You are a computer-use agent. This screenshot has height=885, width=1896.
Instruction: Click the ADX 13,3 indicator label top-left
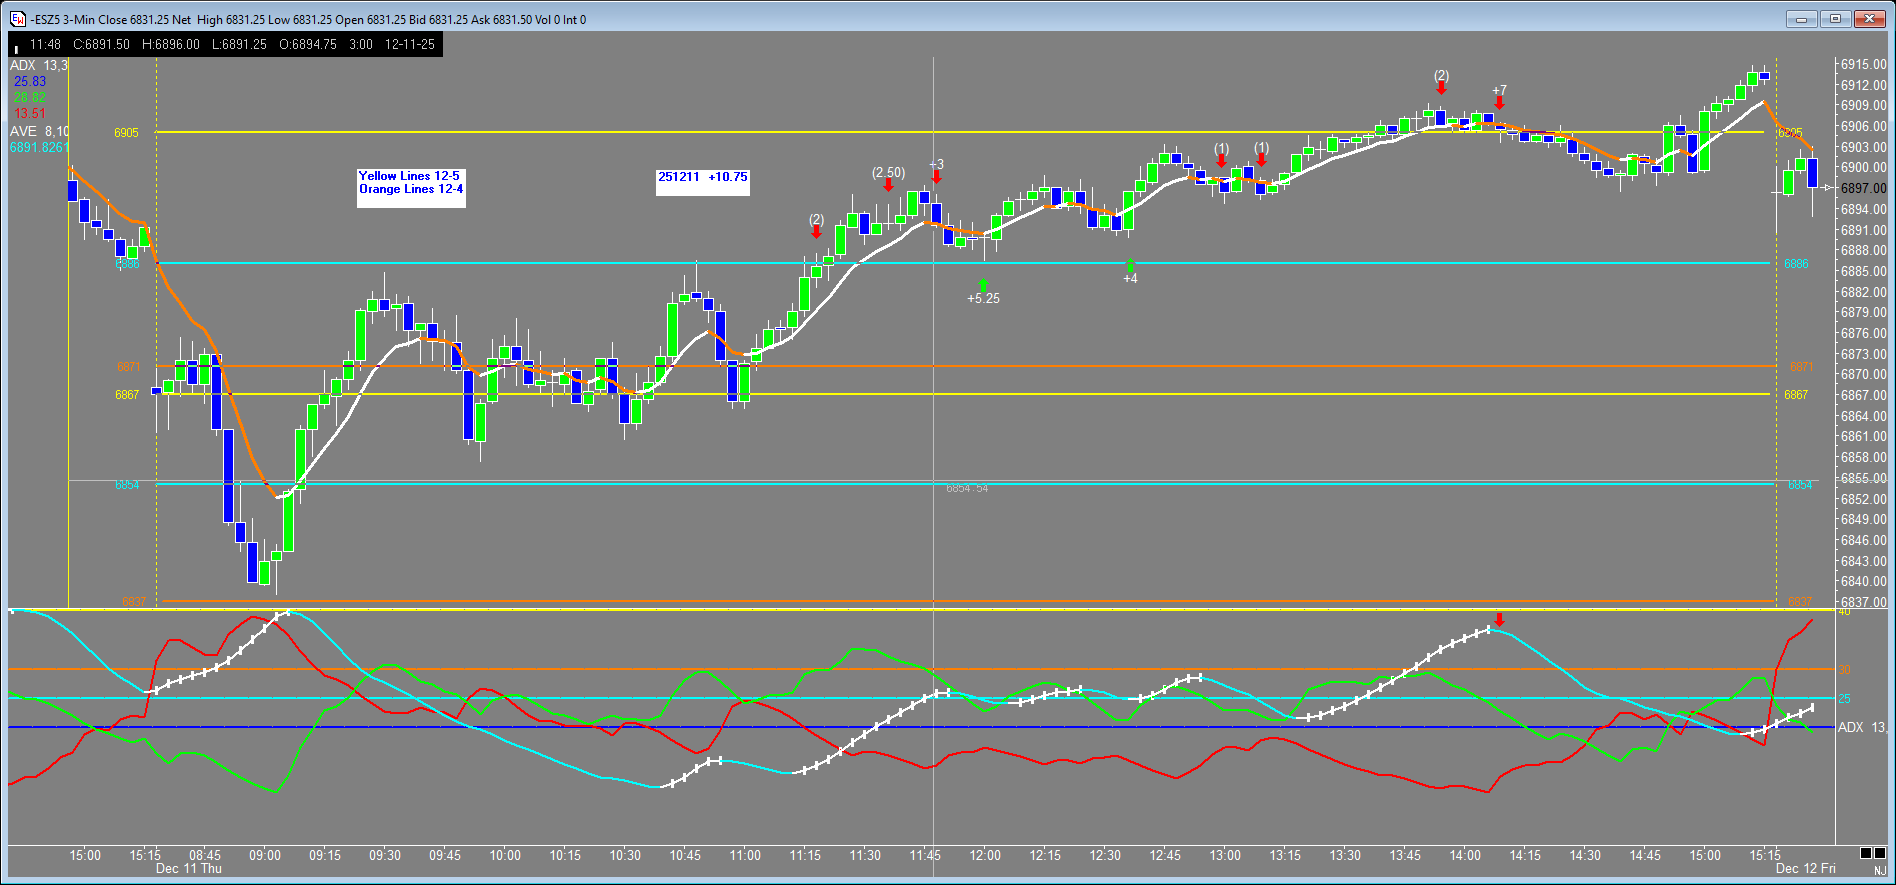pyautogui.click(x=38, y=65)
